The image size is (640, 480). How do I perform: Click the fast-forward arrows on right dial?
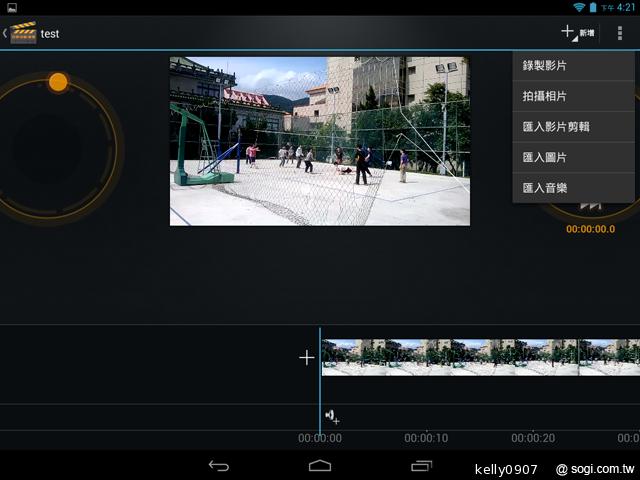tap(591, 206)
